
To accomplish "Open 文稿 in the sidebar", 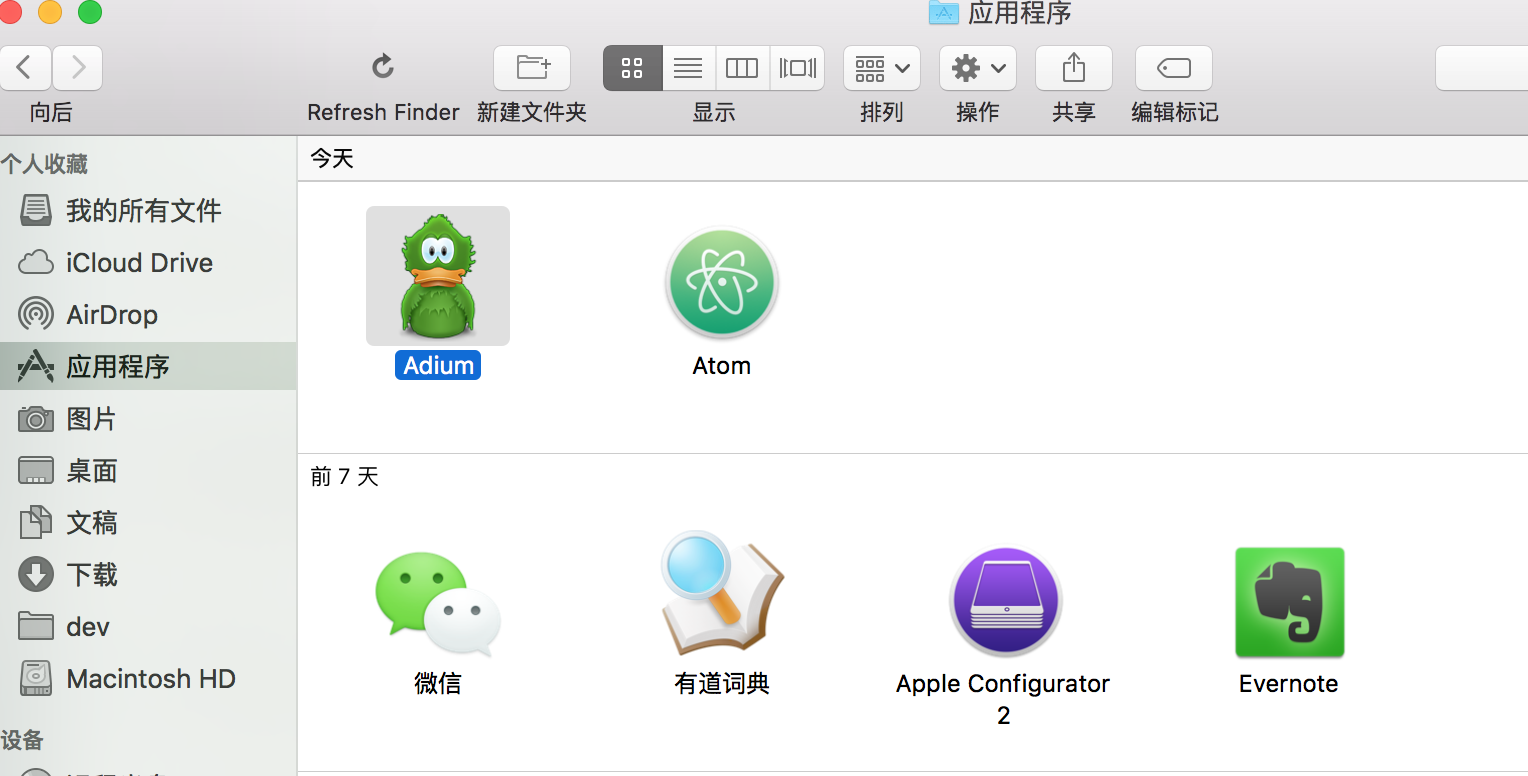I will [x=148, y=523].
